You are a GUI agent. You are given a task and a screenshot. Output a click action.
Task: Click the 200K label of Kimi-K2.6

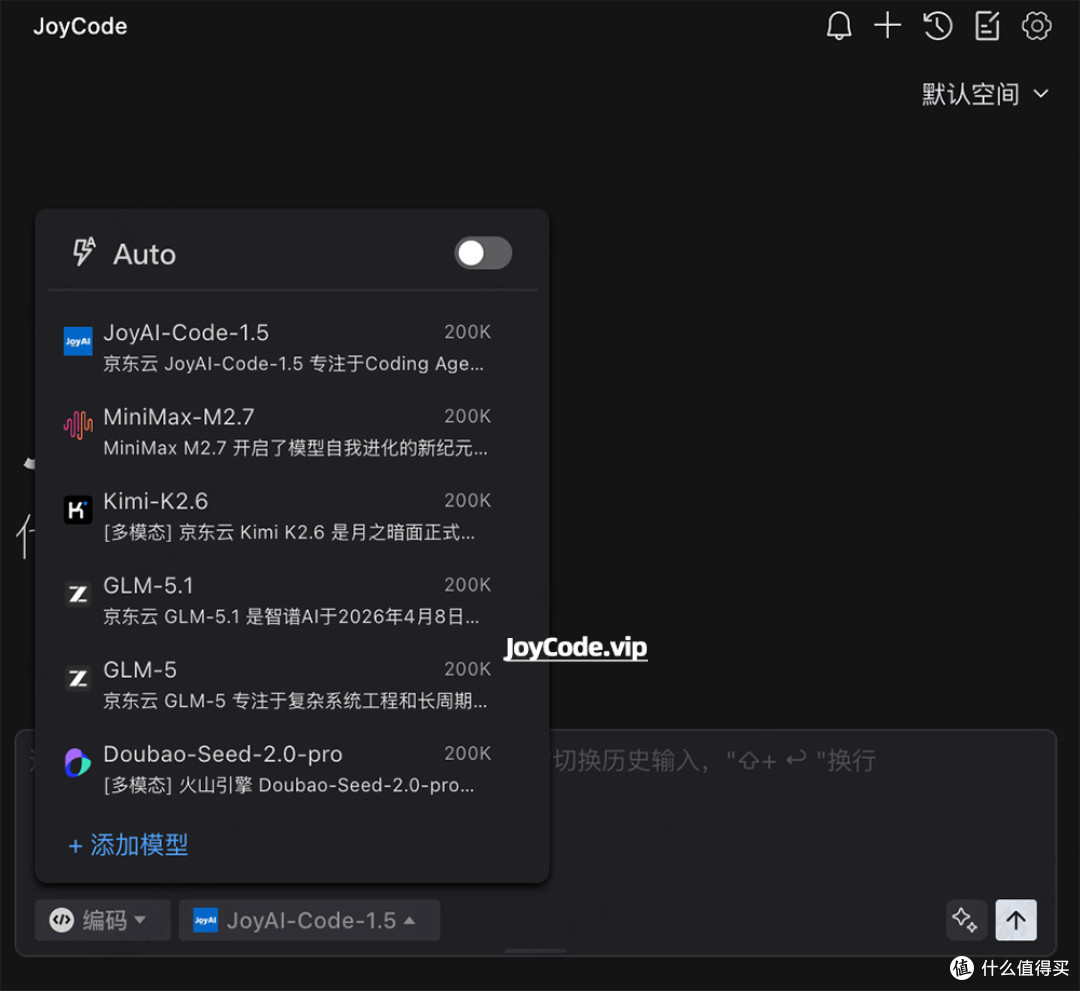click(467, 501)
